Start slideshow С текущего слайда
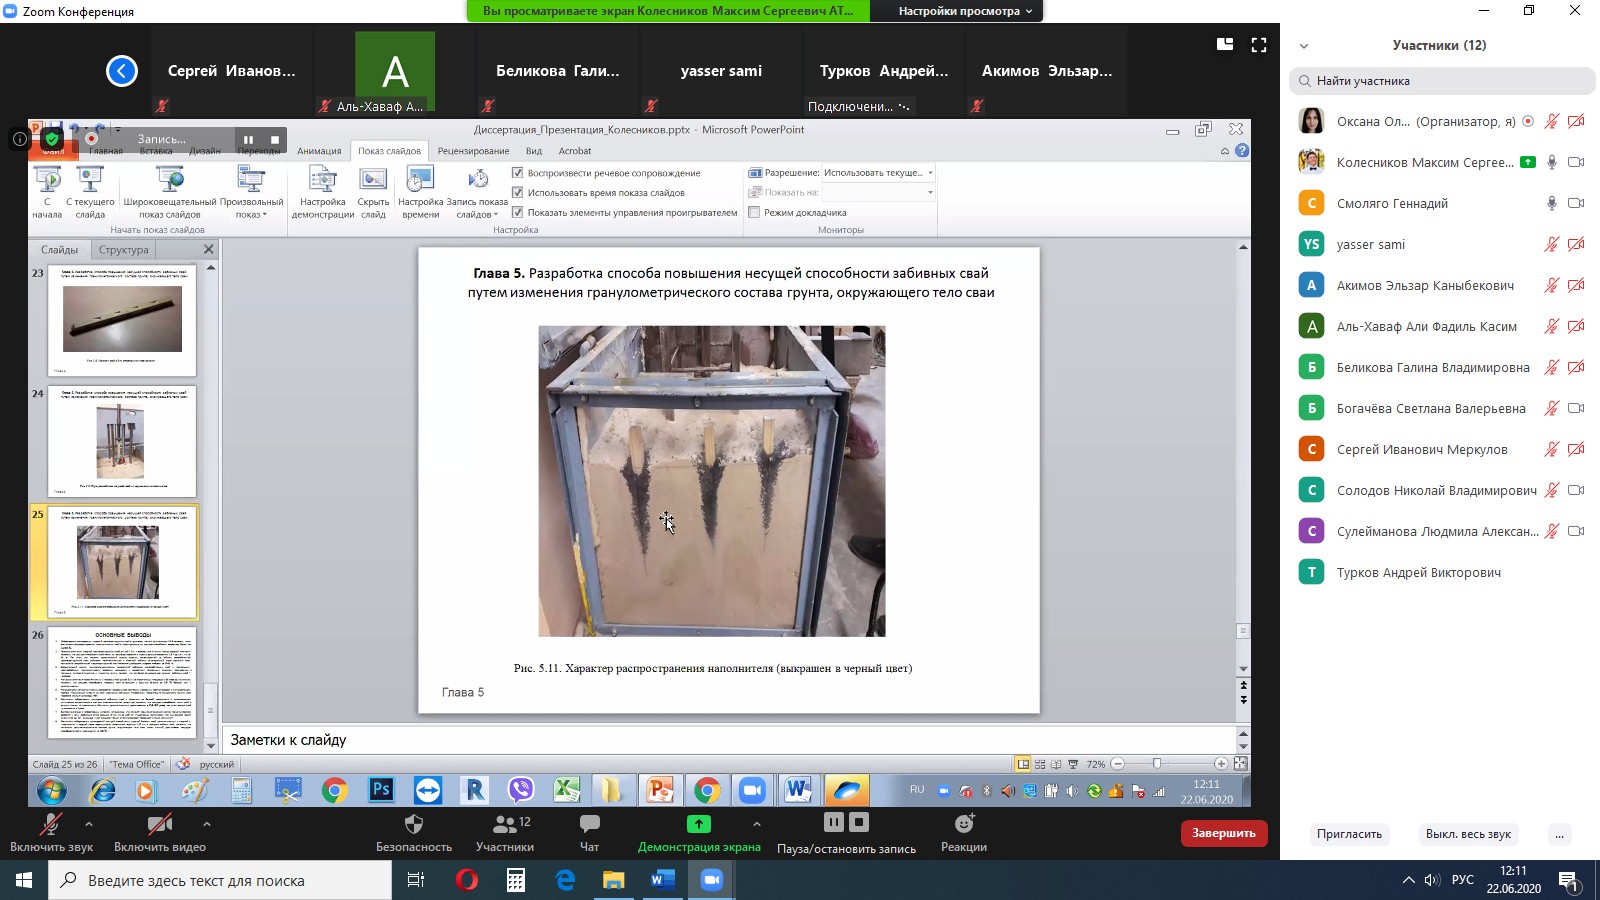1600x900 pixels. tap(90, 193)
